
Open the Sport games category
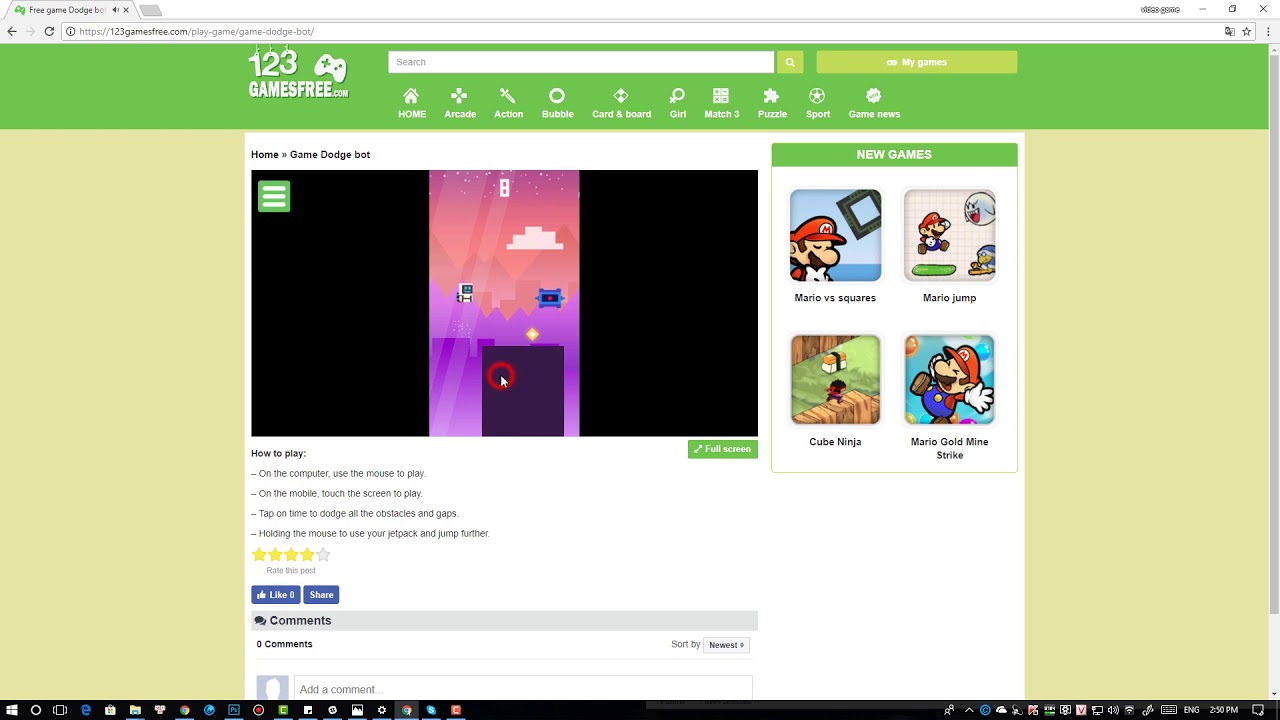click(818, 103)
